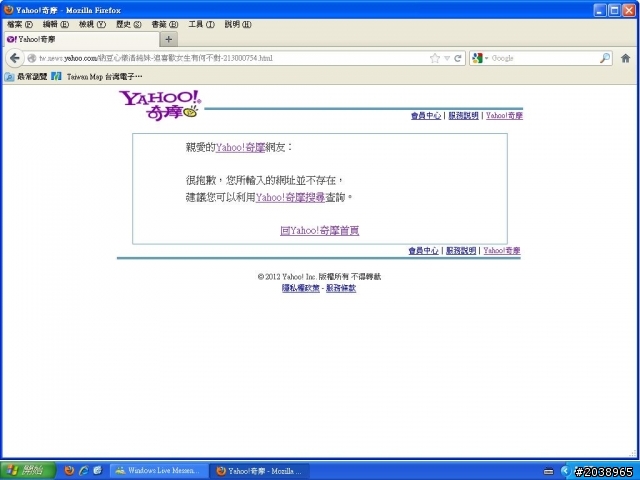Open the search engine selector Google icon
The width and height of the screenshot is (640, 480).
[x=477, y=58]
